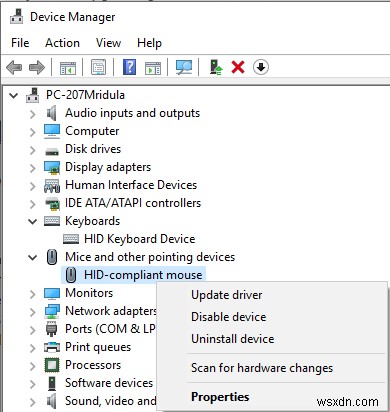Click the Disk drives icon
This screenshot has width=390, height=412.
52,152
